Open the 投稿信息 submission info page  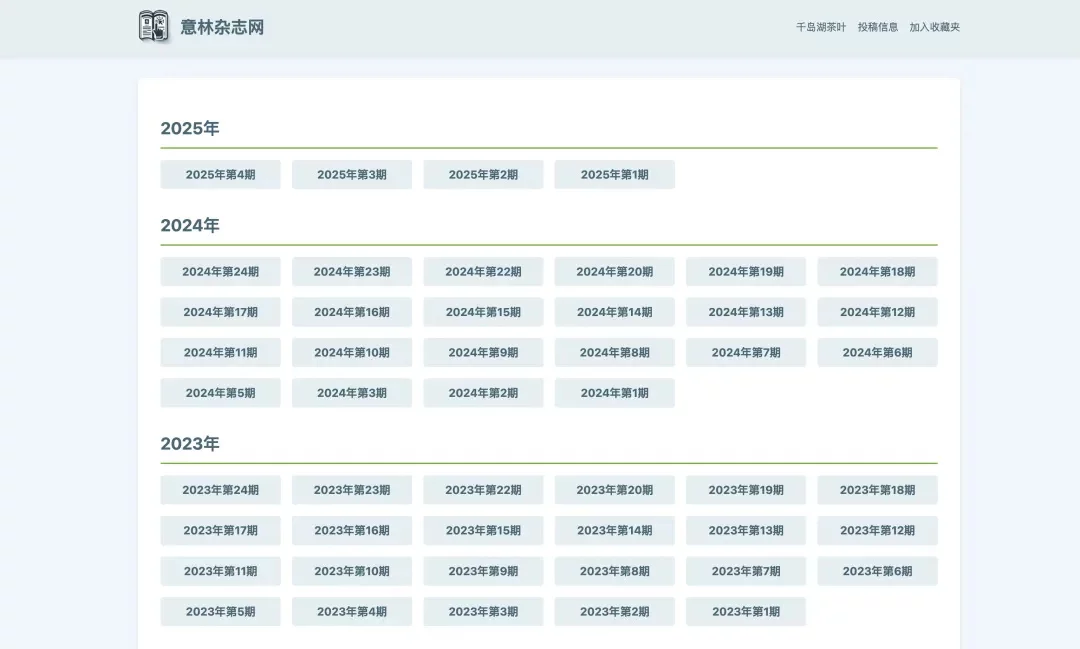(876, 27)
